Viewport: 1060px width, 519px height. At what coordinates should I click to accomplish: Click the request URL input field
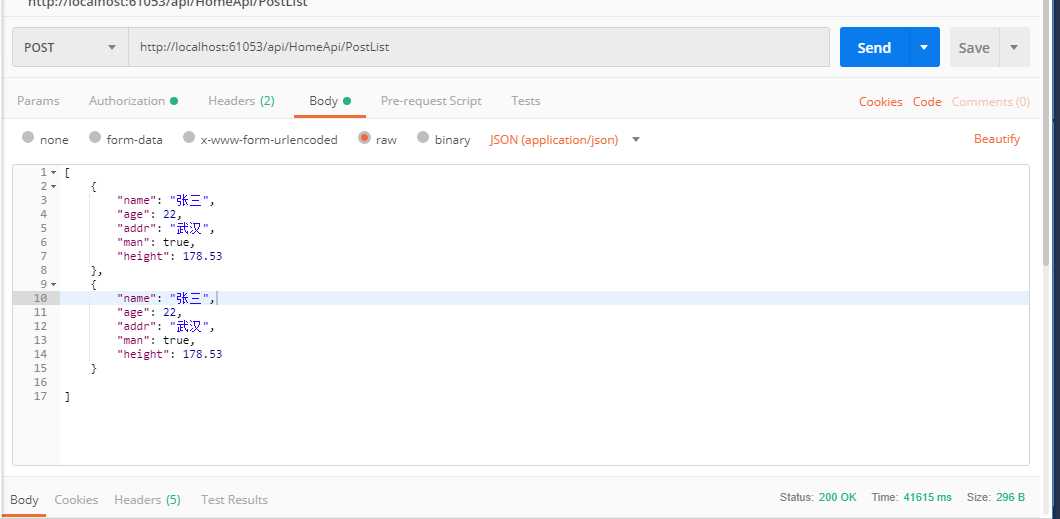[479, 47]
